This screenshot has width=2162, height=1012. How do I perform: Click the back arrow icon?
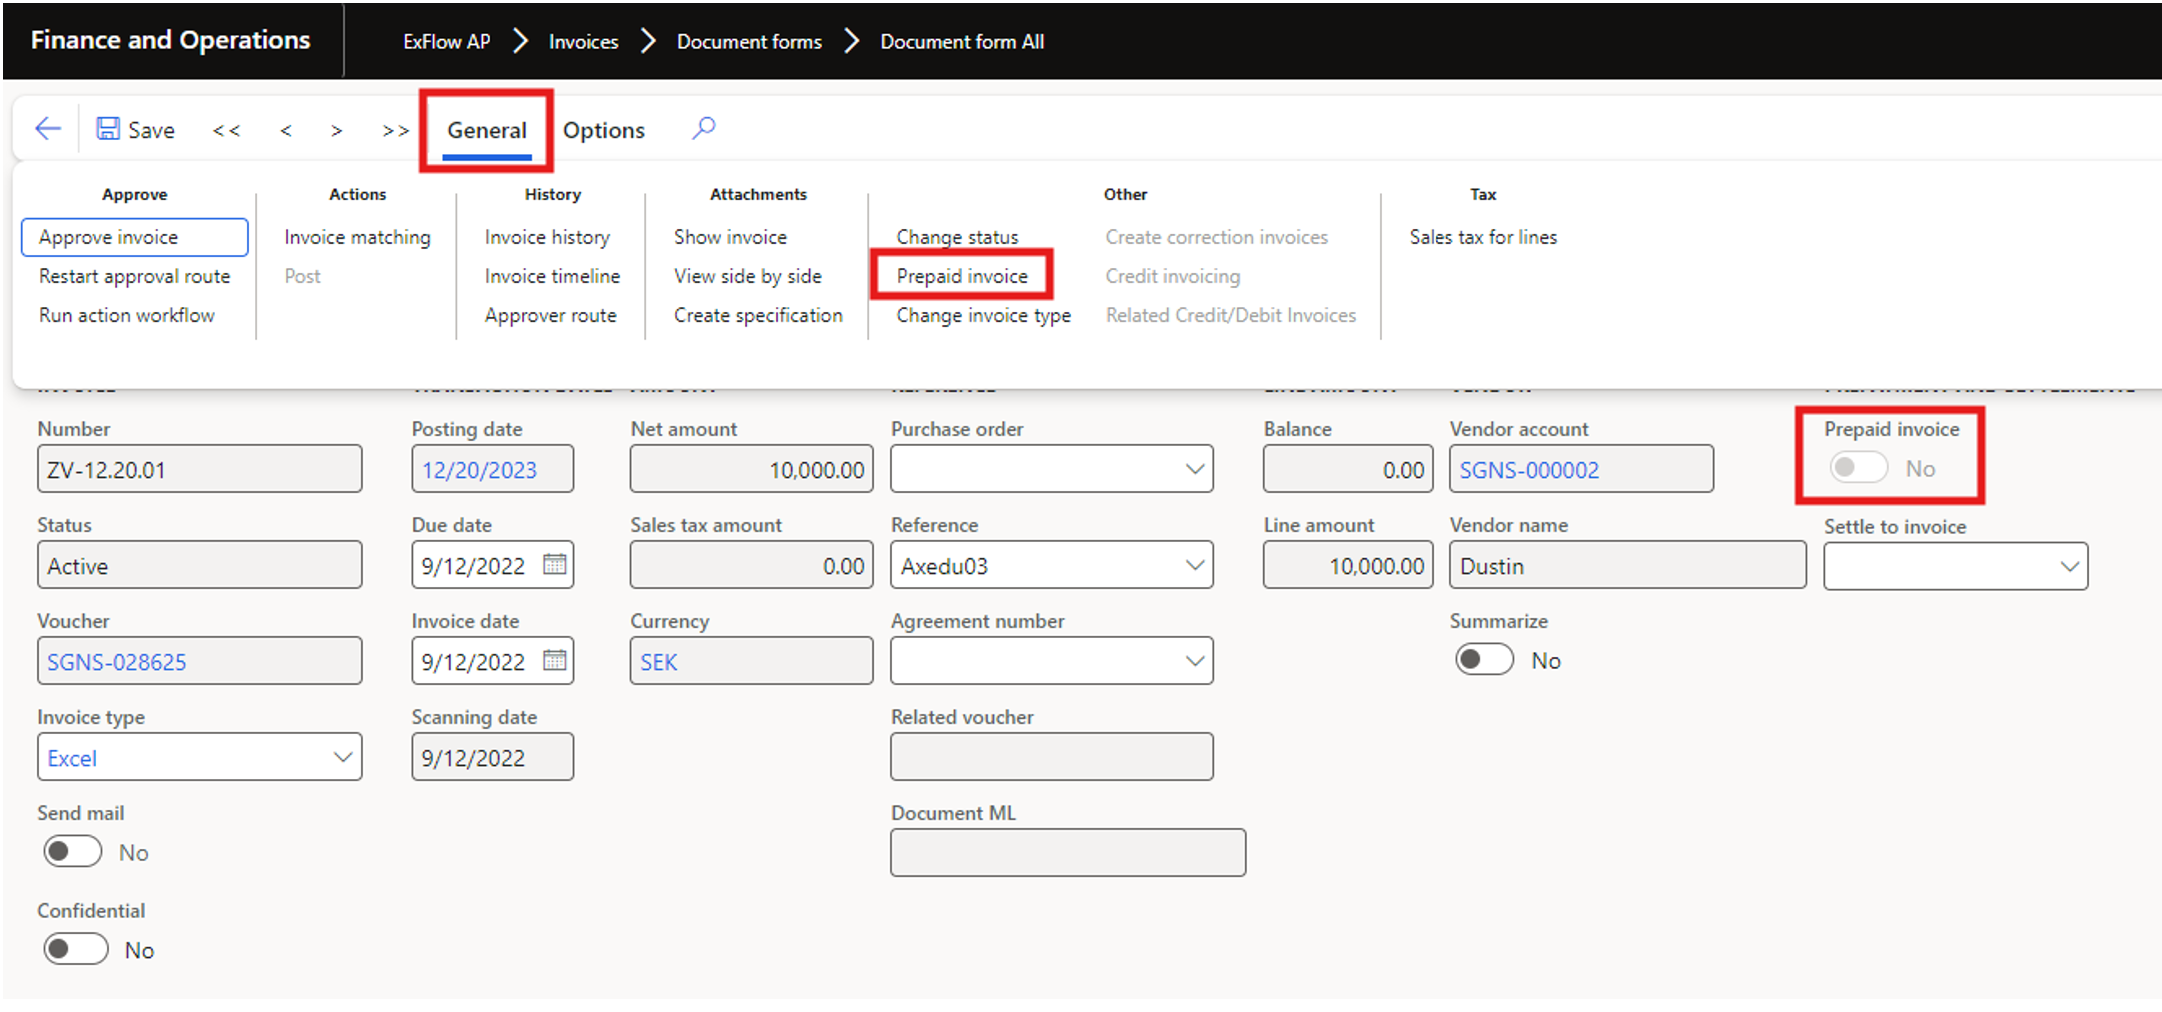[x=47, y=129]
